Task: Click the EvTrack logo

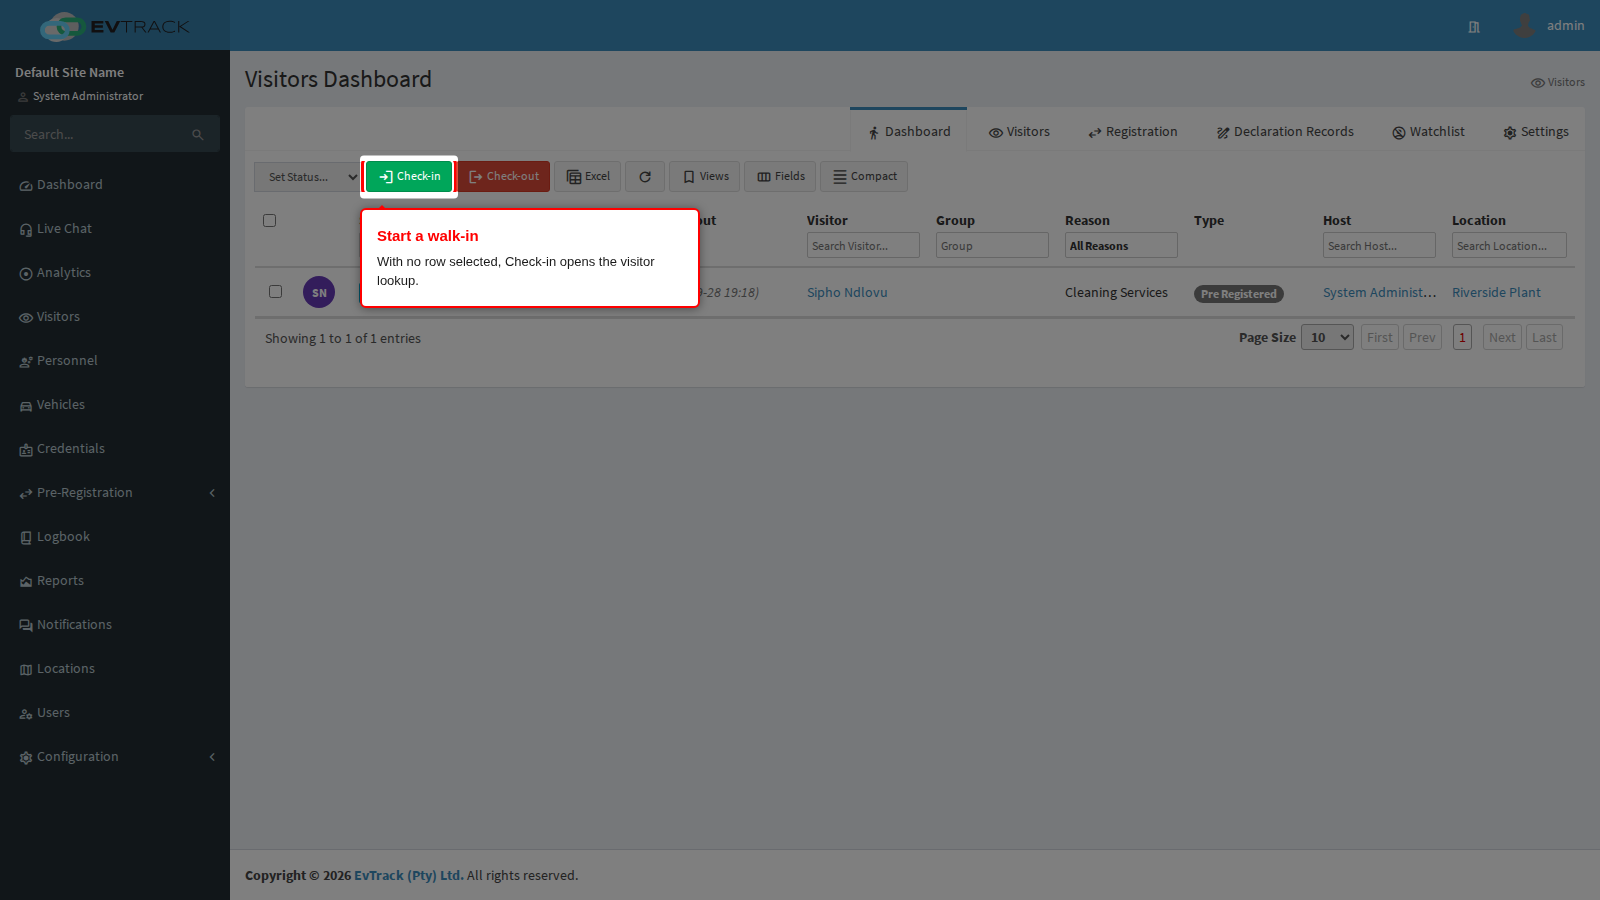Action: click(x=115, y=26)
